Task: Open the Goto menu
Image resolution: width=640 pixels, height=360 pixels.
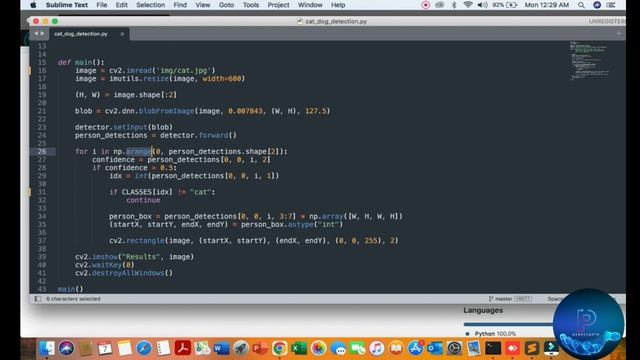Action: (x=226, y=5)
